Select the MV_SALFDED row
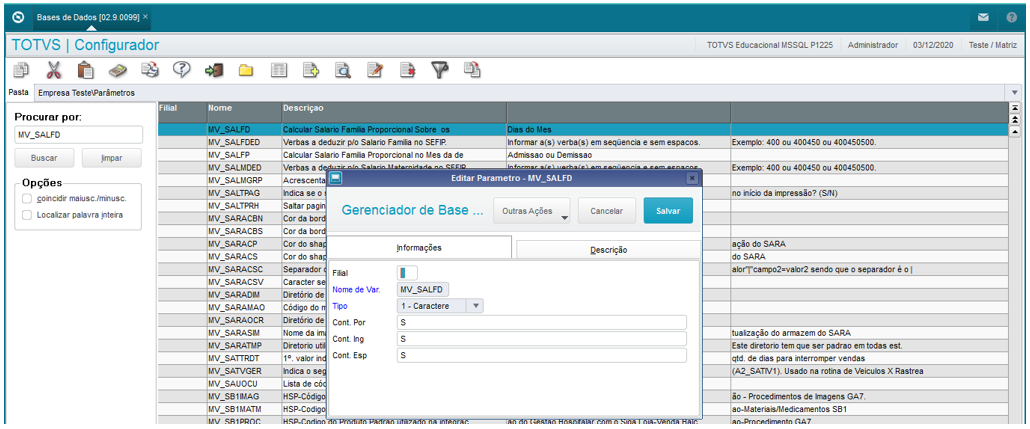1030x429 pixels. pos(583,142)
